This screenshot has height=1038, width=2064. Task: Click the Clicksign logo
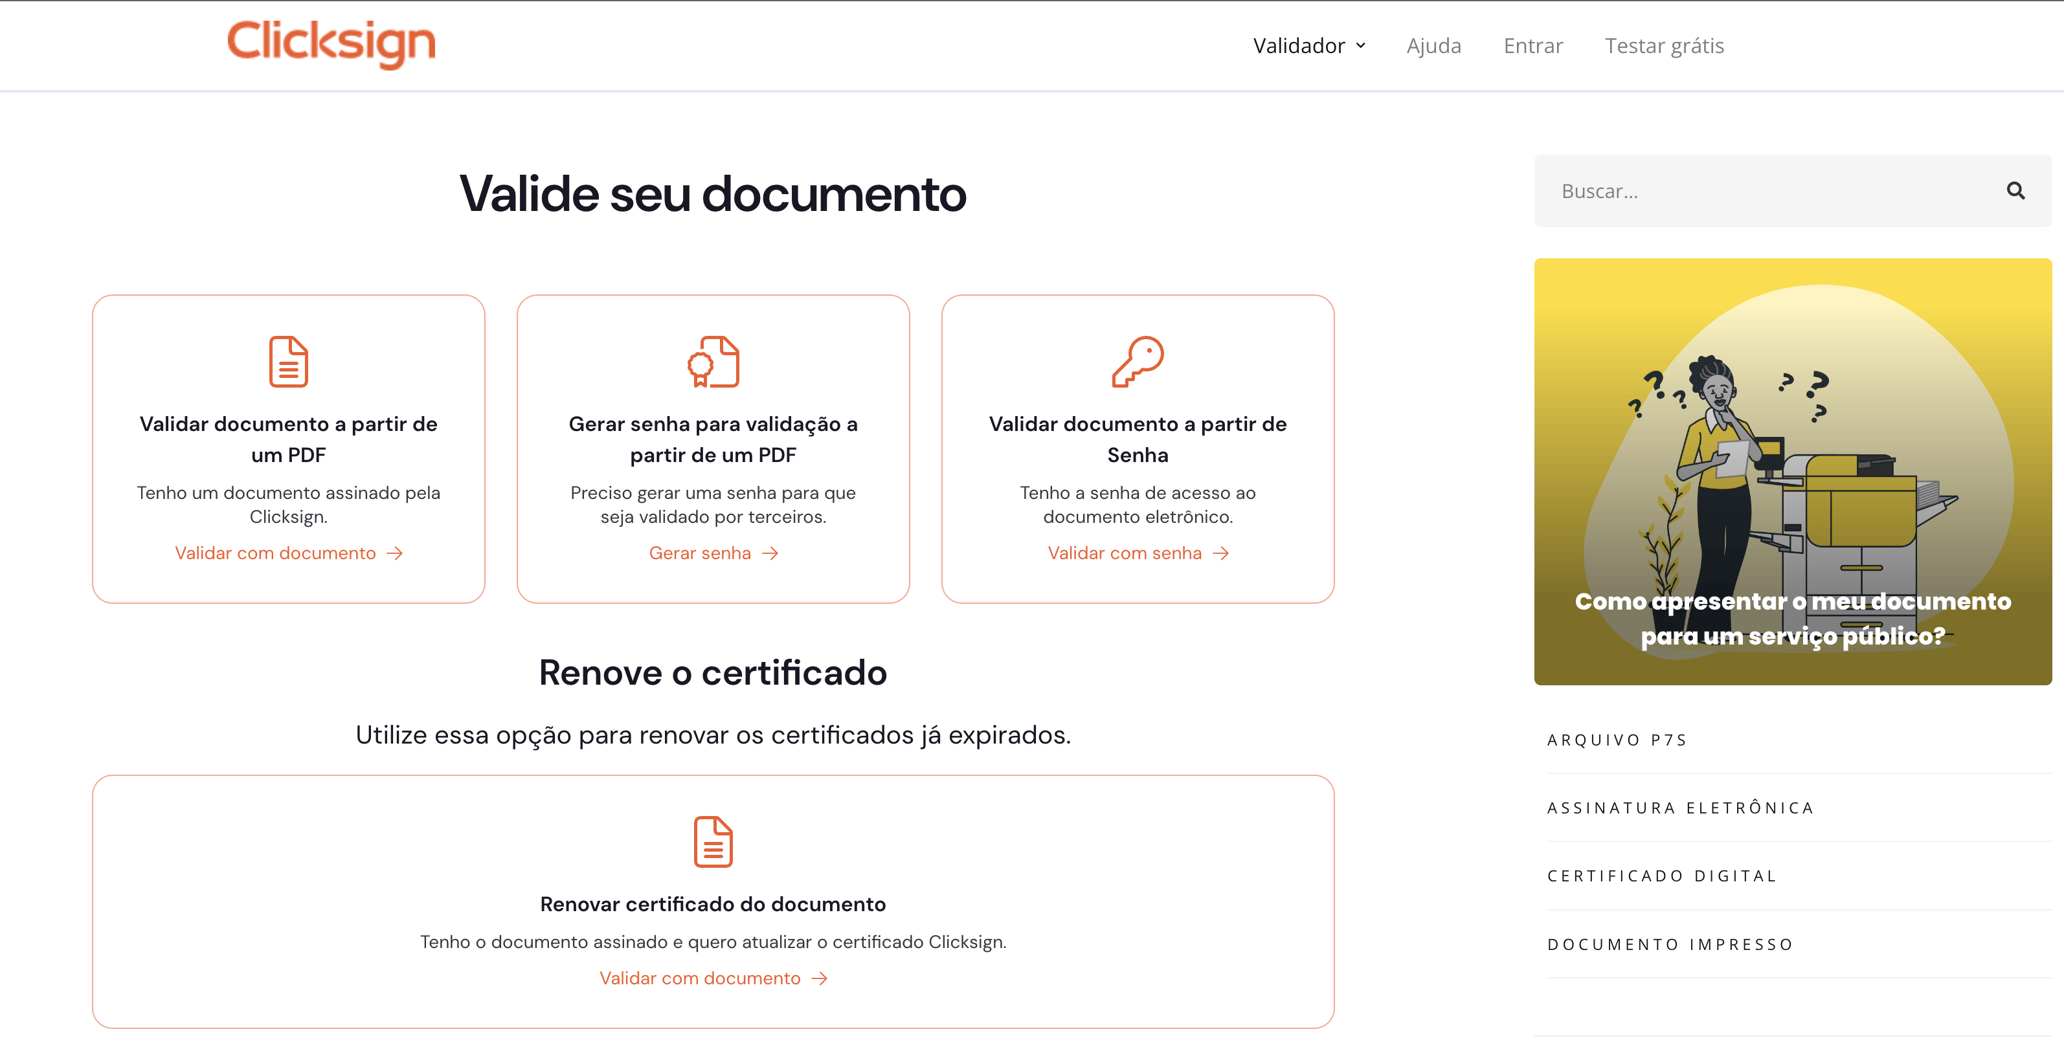point(331,44)
